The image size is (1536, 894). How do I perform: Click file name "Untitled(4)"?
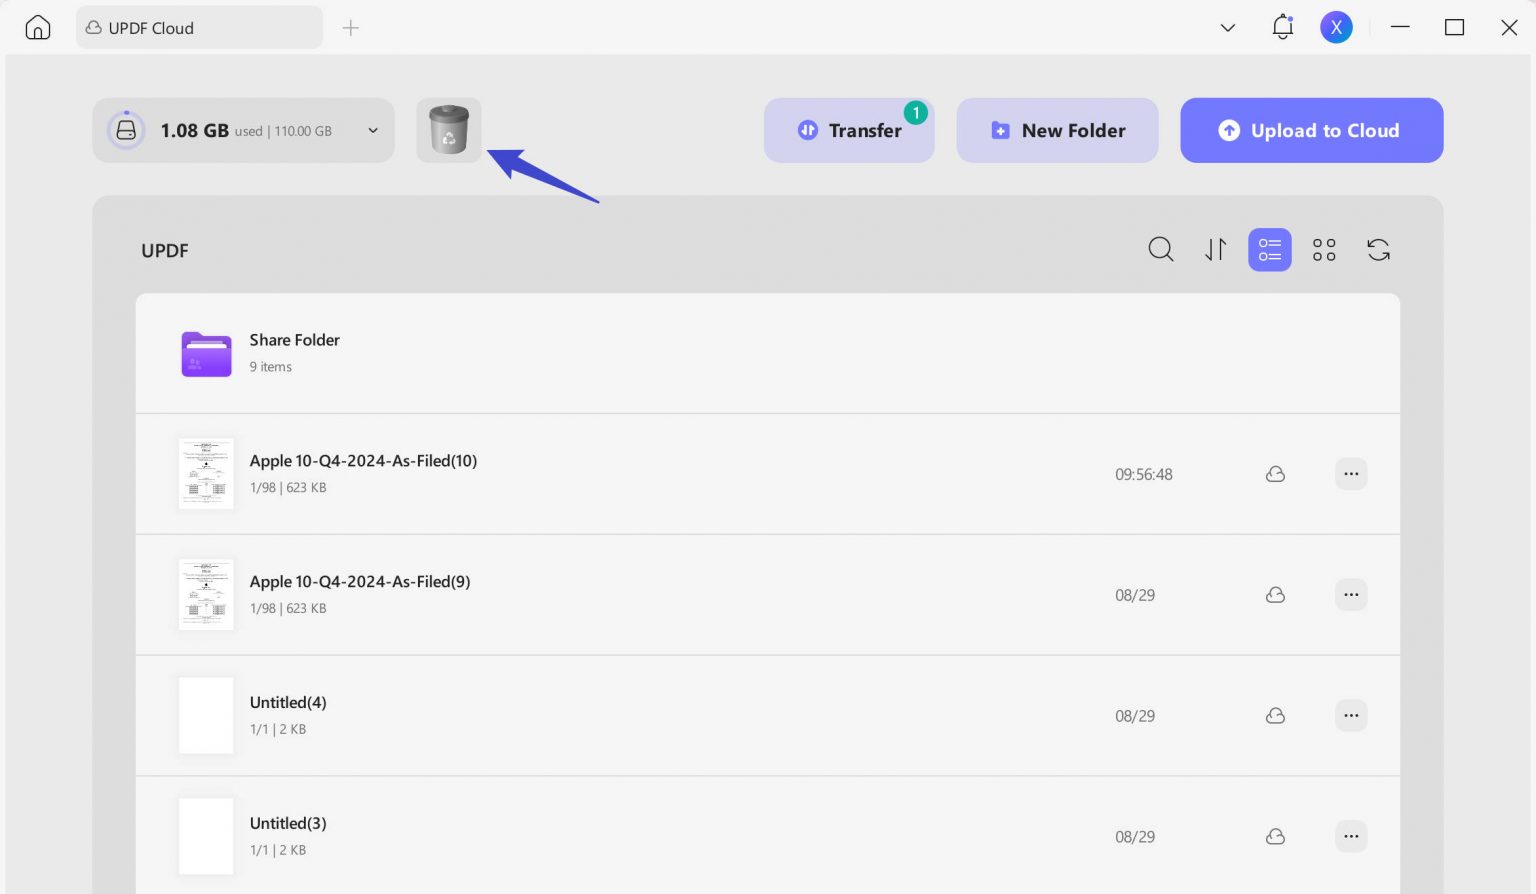(x=288, y=703)
